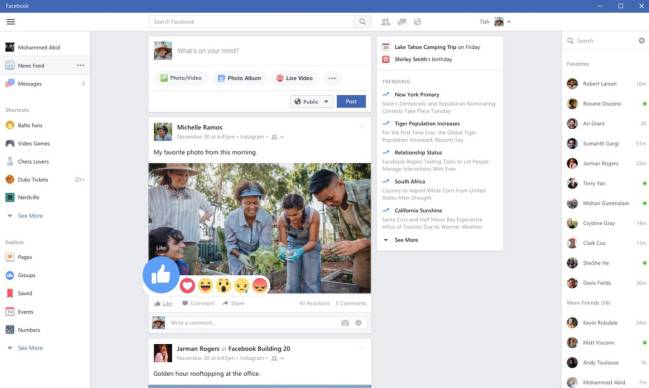Expand See More under Shortcuts
This screenshot has width=649, height=388.
pos(25,216)
